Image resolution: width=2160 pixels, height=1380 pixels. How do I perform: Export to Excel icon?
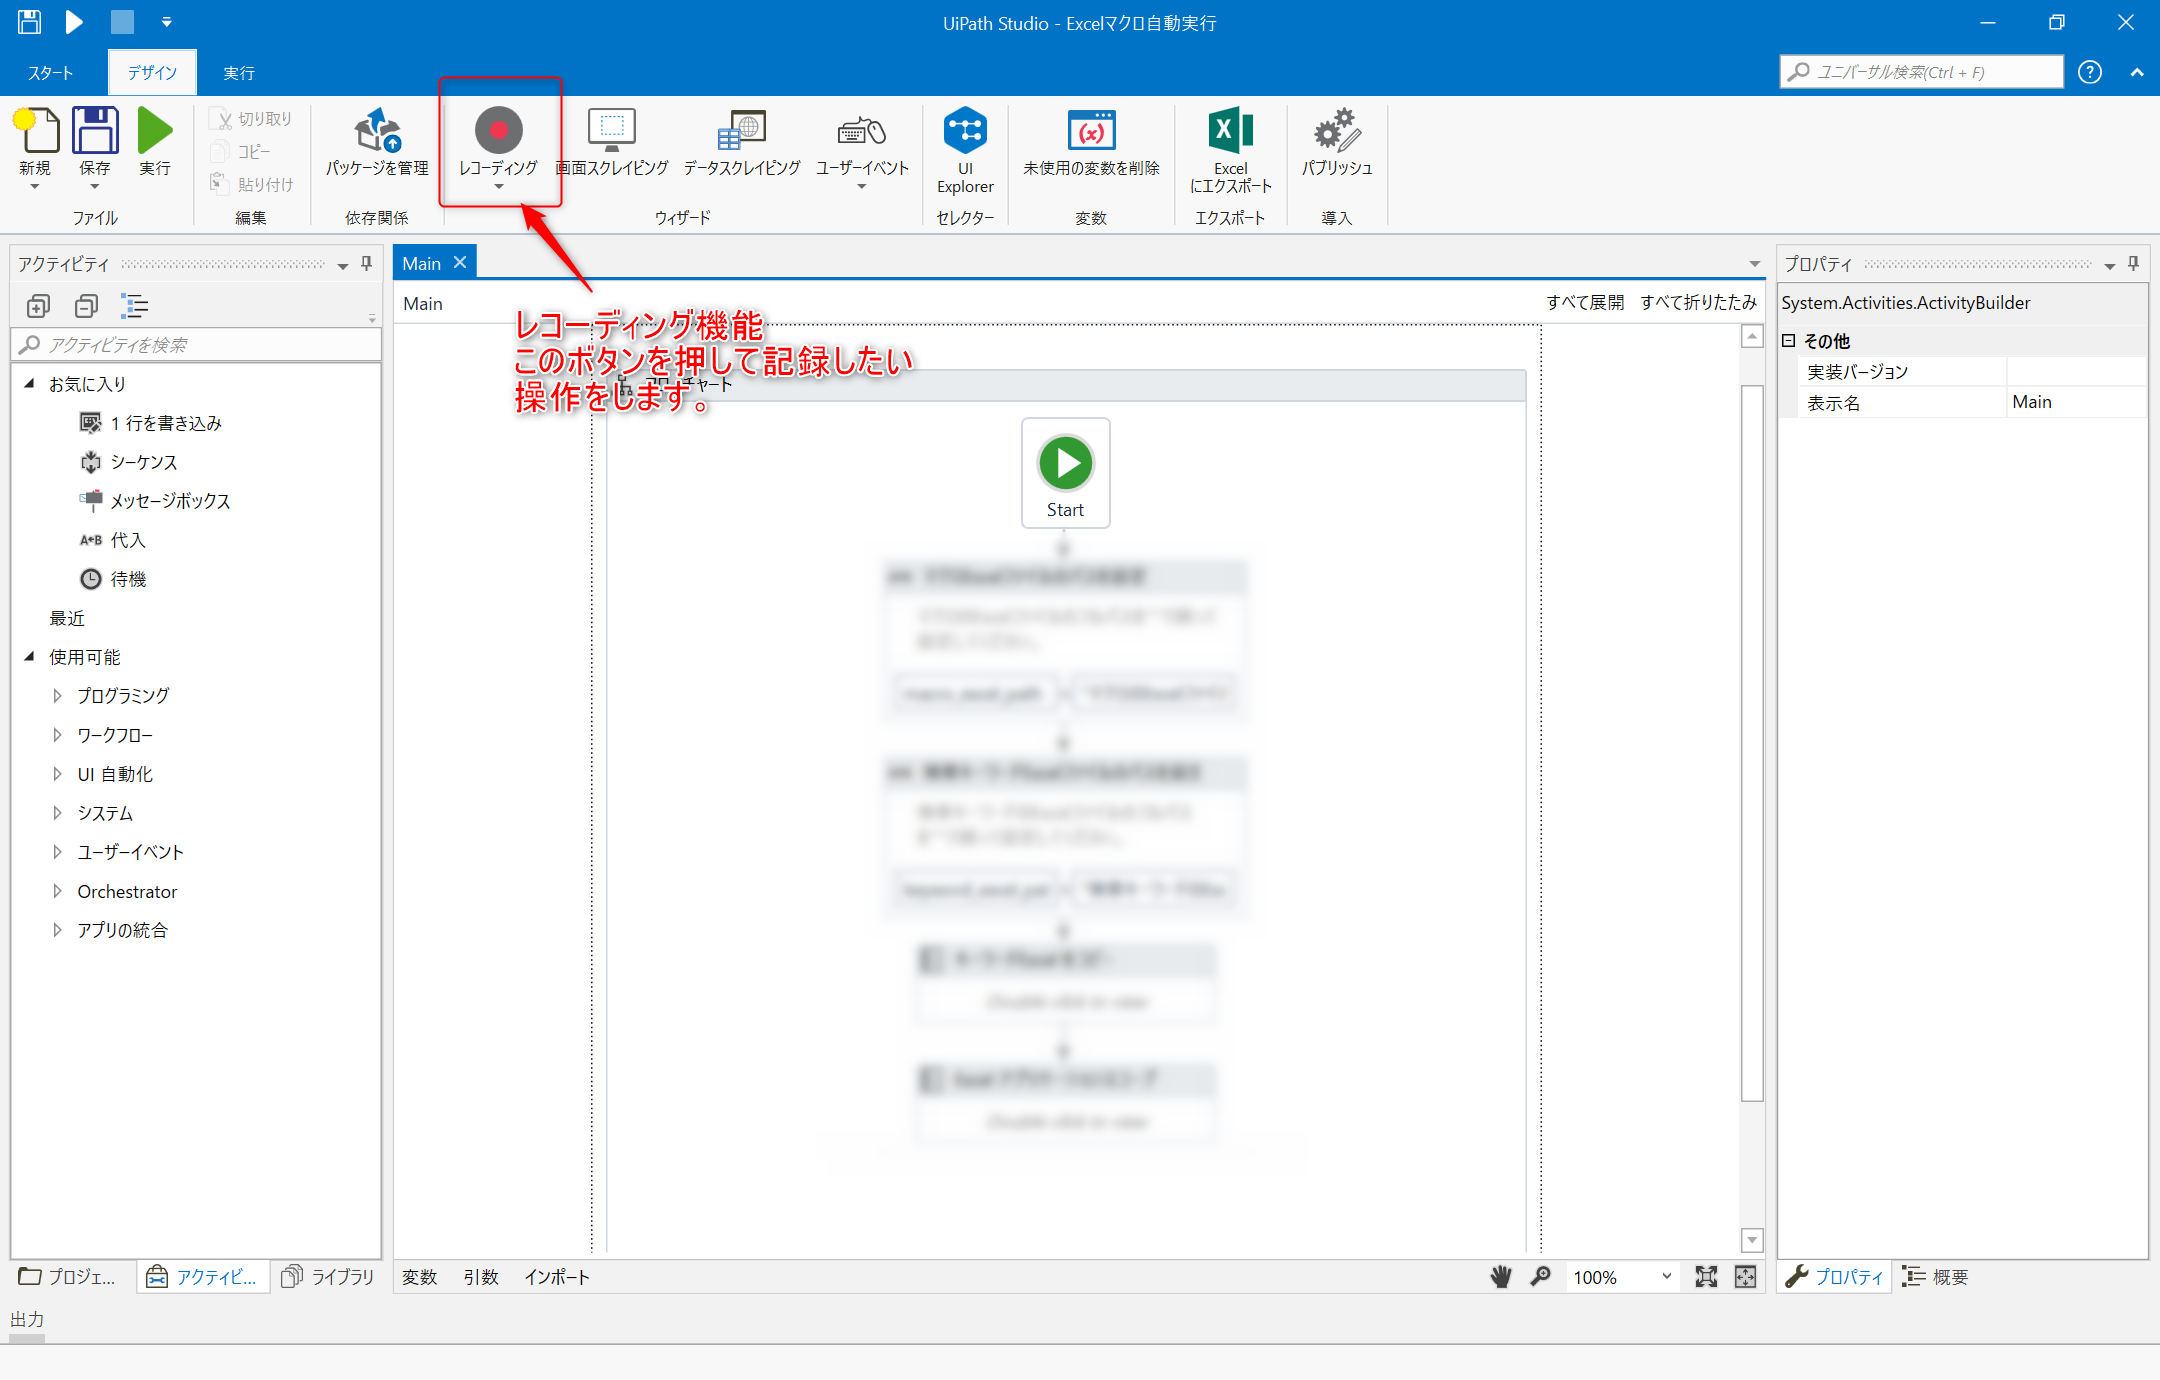[x=1231, y=131]
